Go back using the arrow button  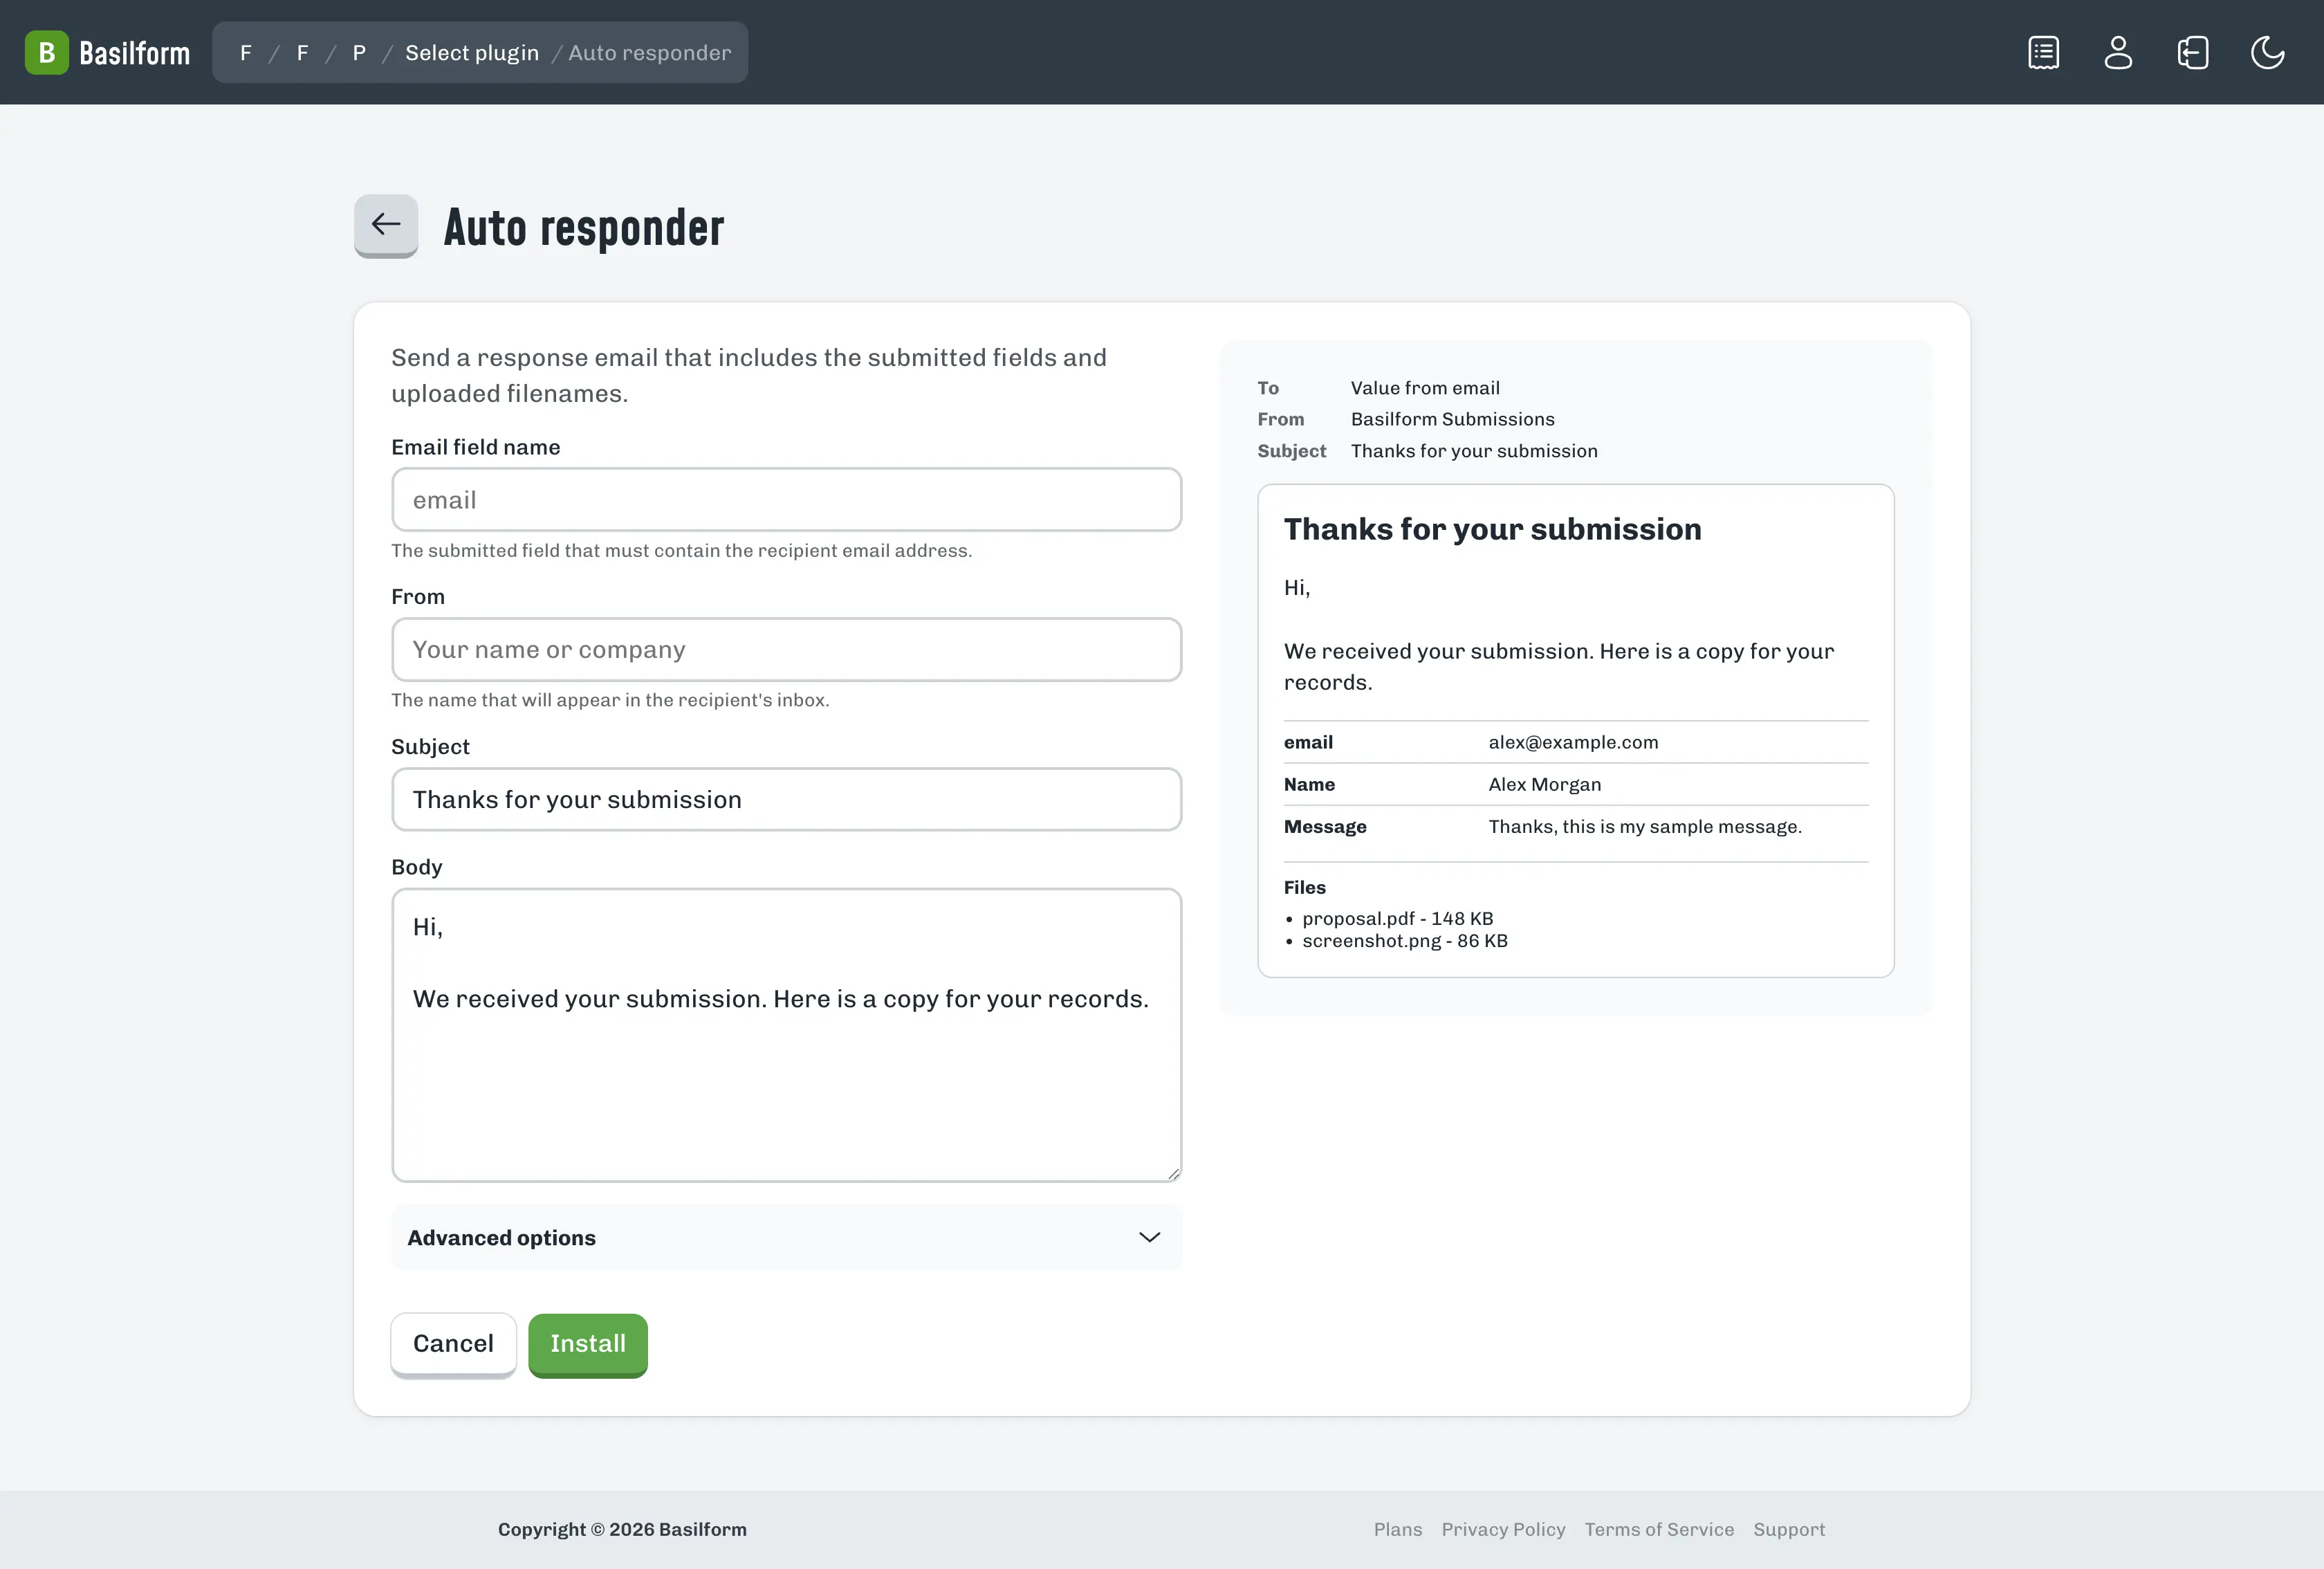tap(386, 225)
